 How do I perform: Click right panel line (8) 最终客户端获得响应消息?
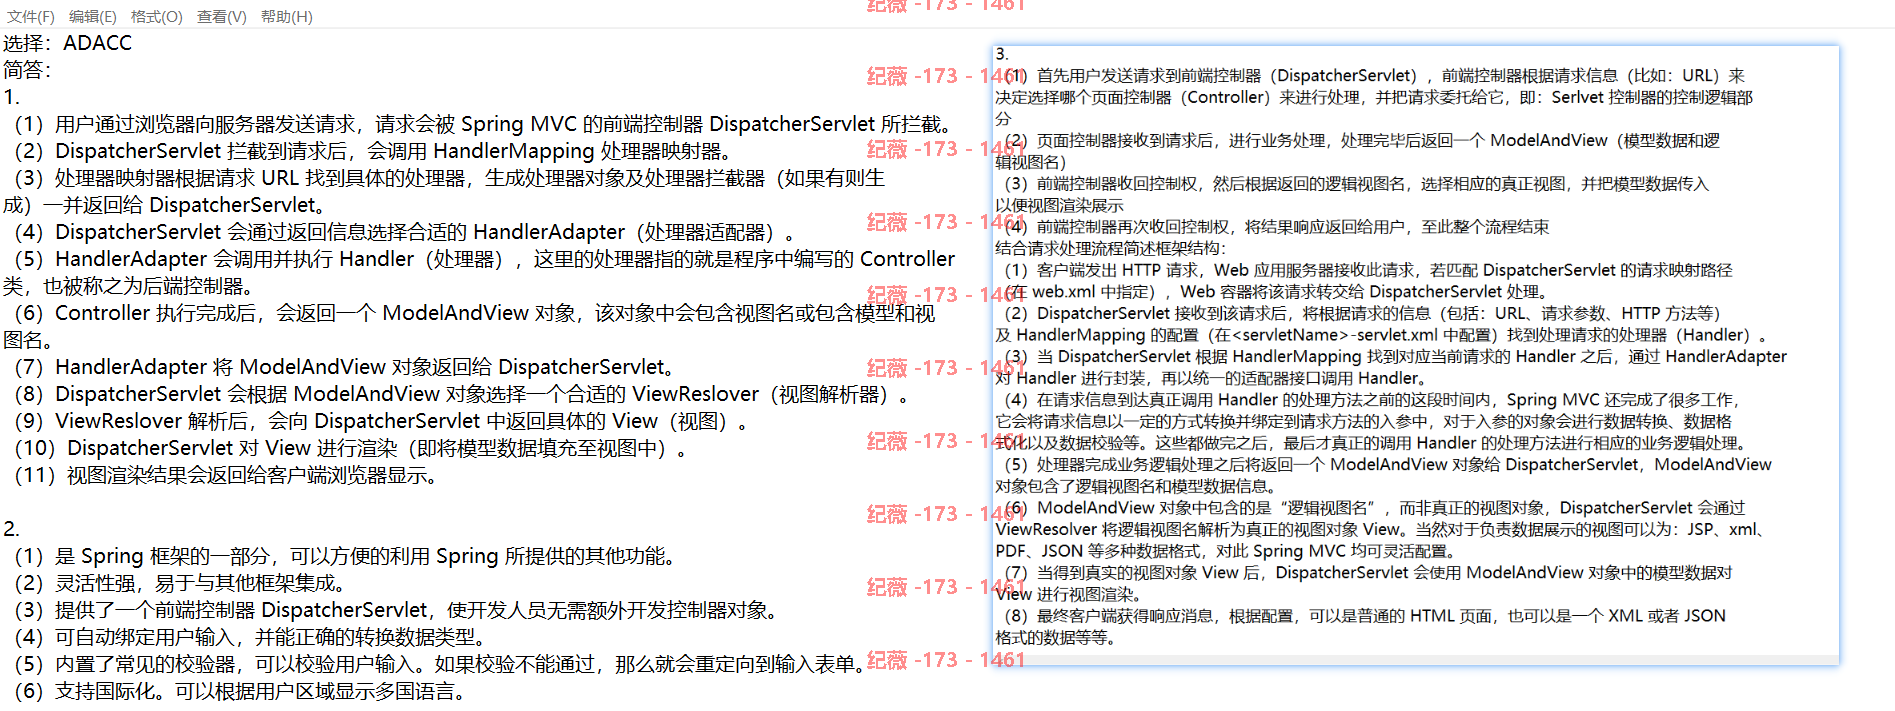1365,616
